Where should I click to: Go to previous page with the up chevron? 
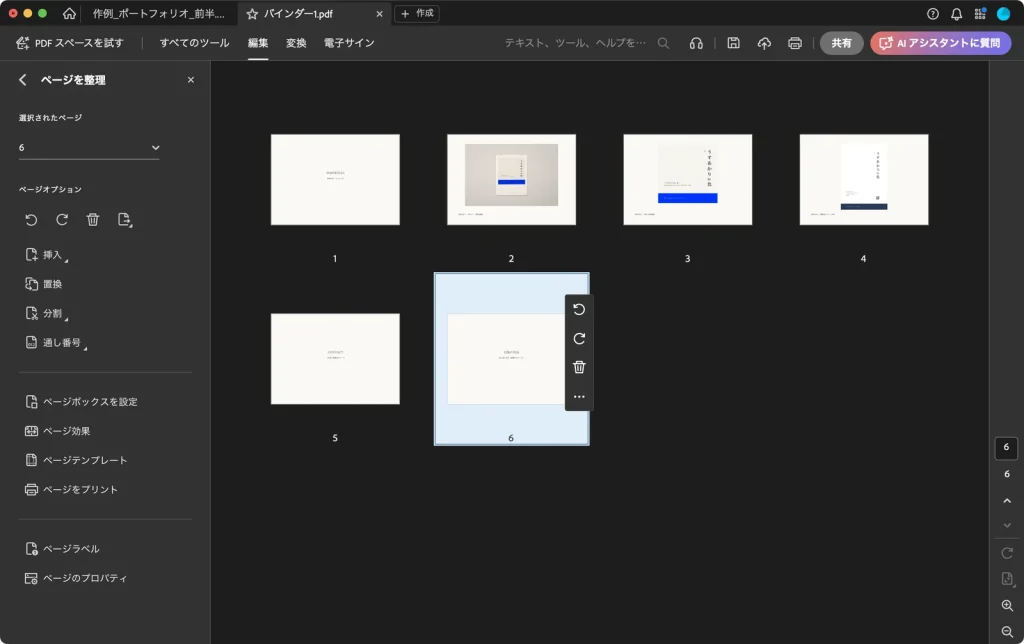pyautogui.click(x=1007, y=501)
